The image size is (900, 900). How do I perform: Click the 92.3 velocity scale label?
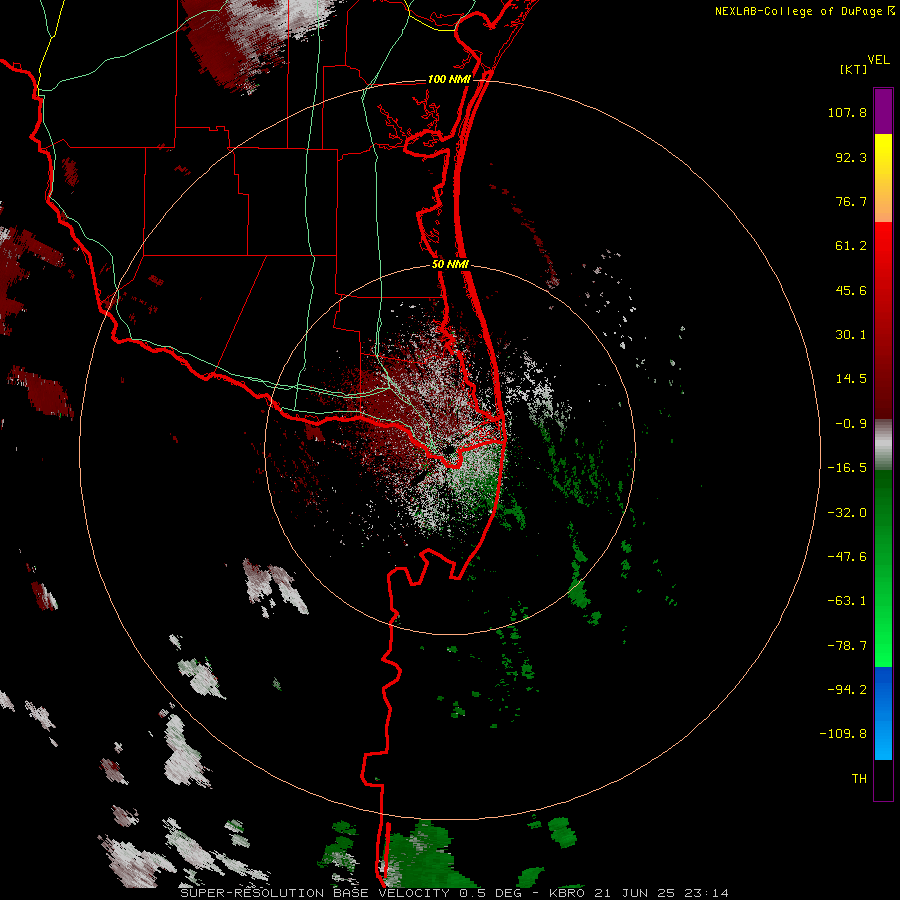[851, 157]
